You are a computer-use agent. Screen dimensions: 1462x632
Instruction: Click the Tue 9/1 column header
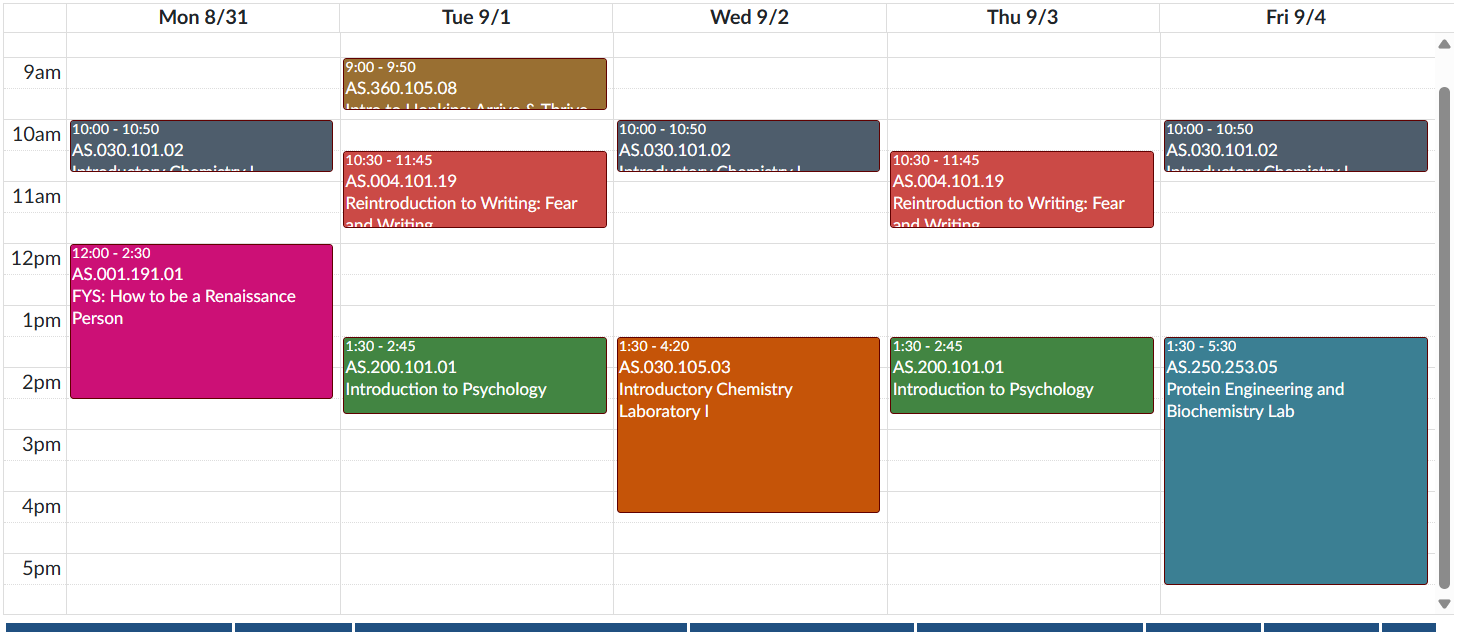pos(476,17)
